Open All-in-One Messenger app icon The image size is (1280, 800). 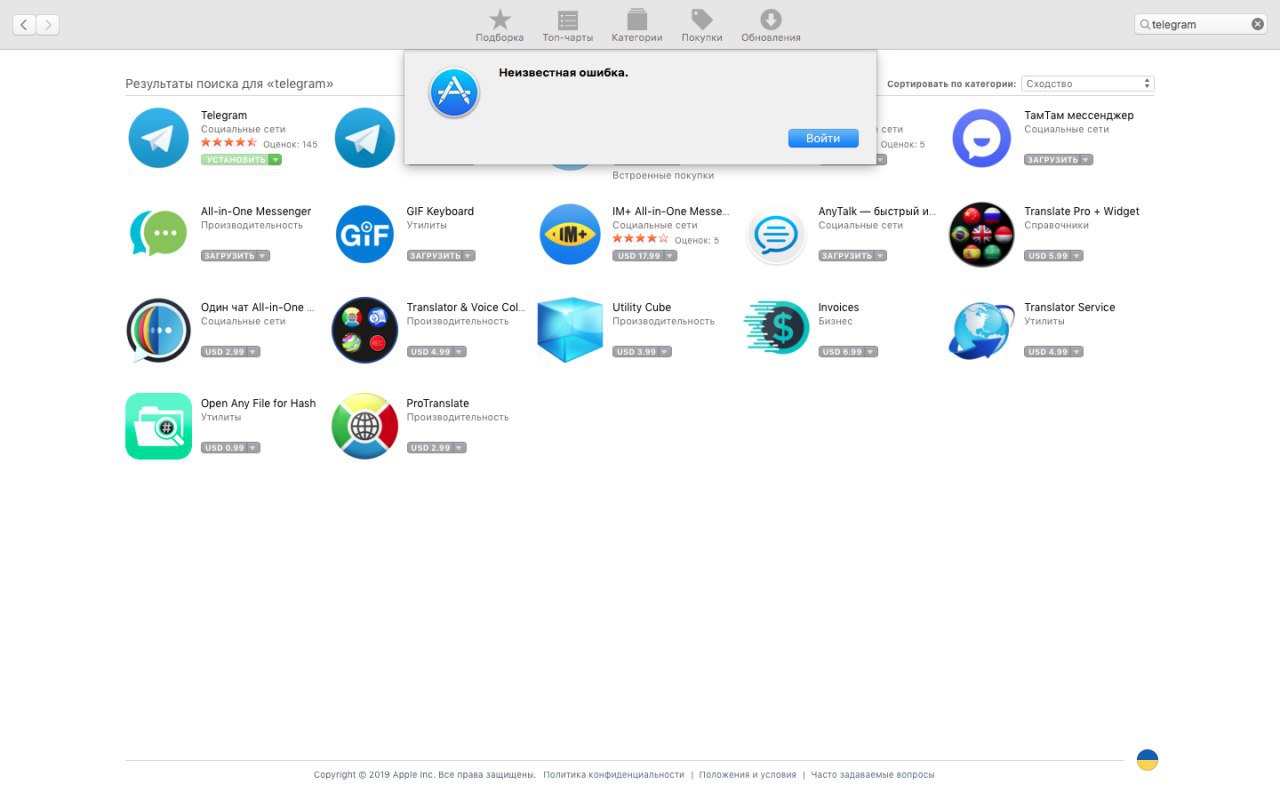tap(158, 234)
